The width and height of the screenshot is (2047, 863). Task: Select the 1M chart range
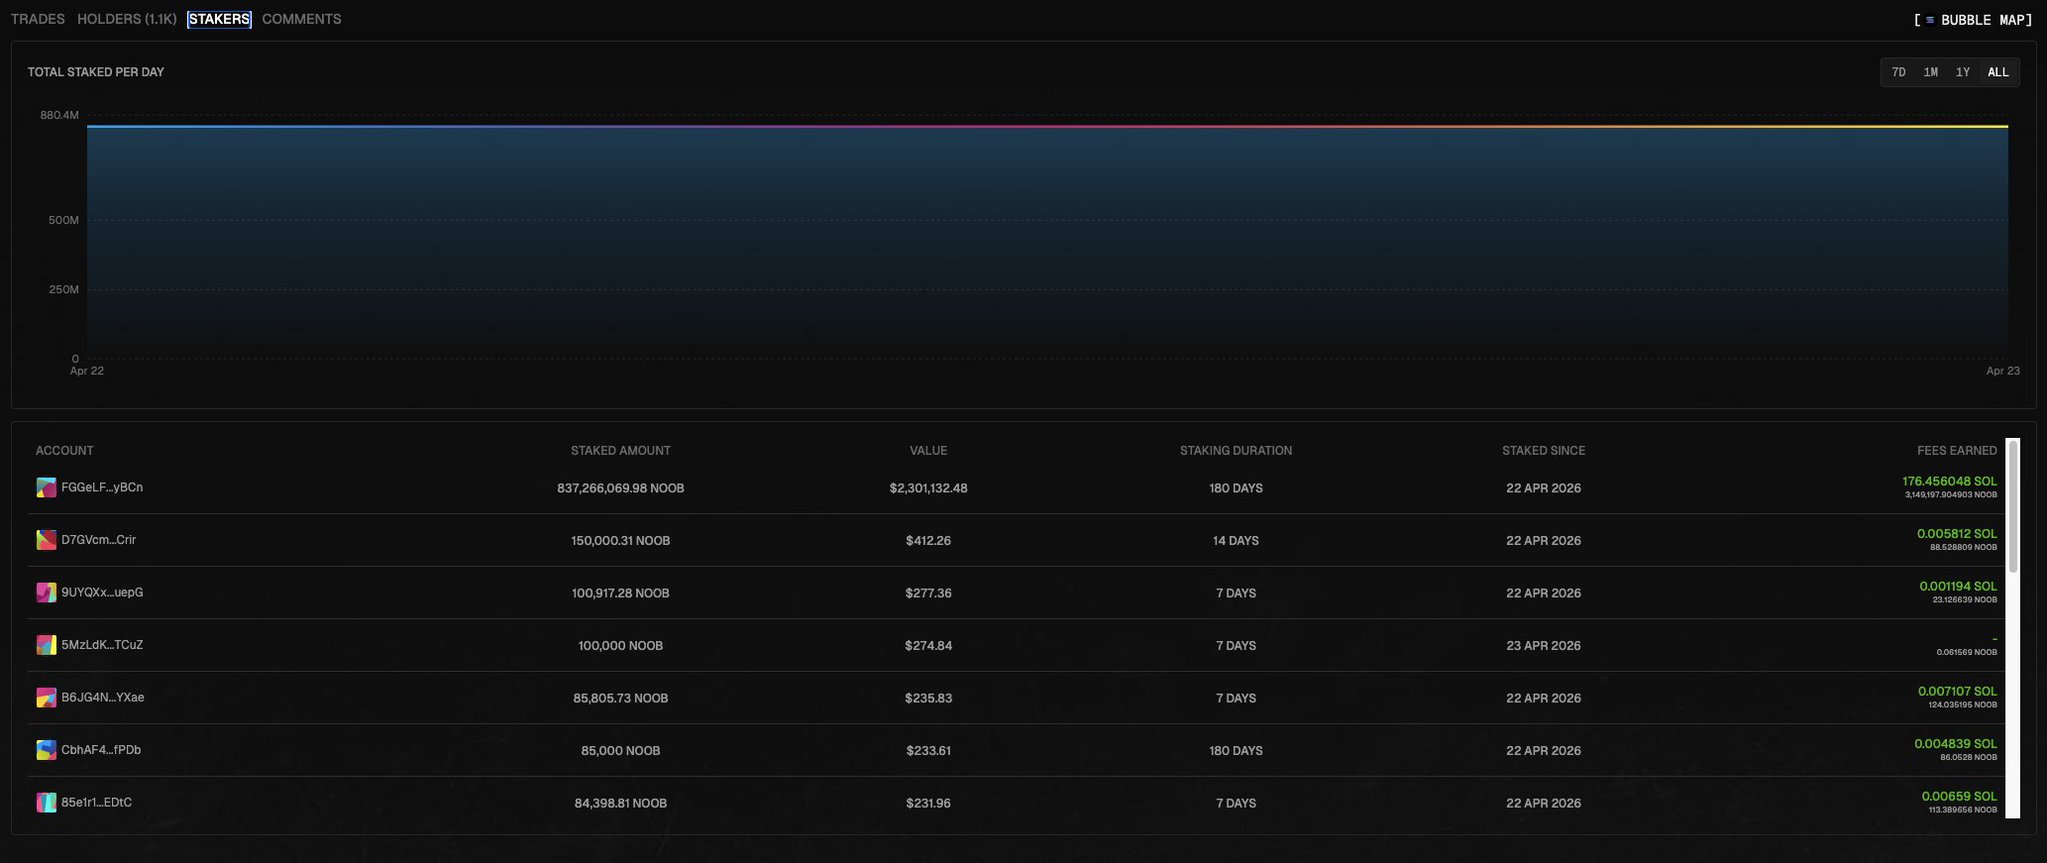click(1930, 72)
